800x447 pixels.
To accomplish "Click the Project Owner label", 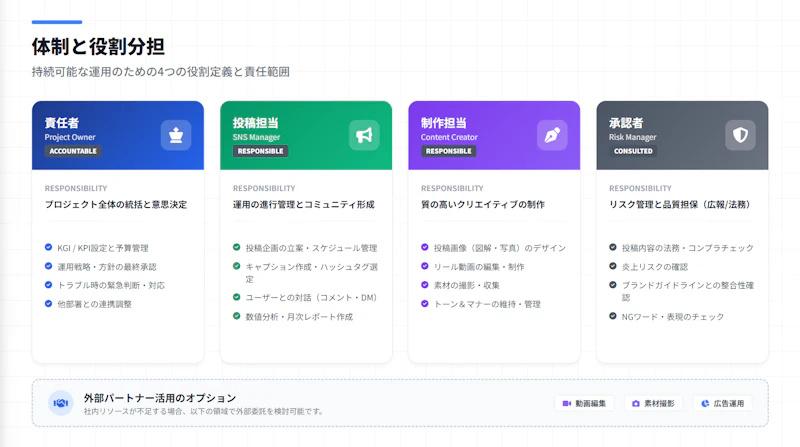I will (70, 137).
